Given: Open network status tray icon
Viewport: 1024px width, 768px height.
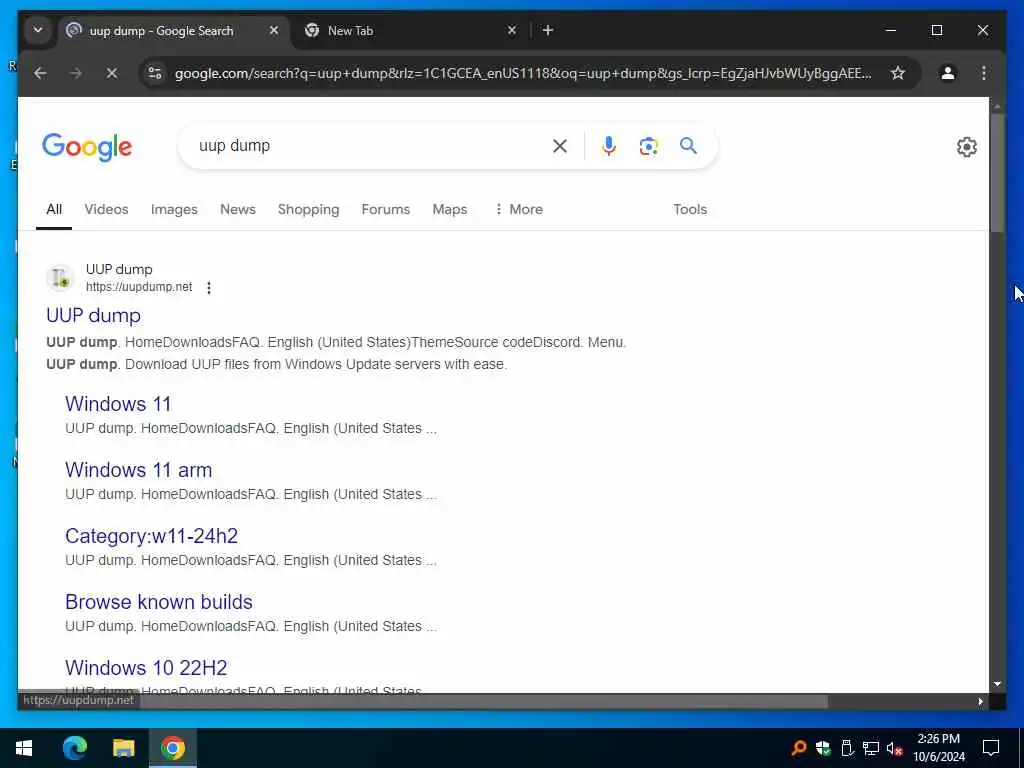Looking at the screenshot, I should point(871,748).
